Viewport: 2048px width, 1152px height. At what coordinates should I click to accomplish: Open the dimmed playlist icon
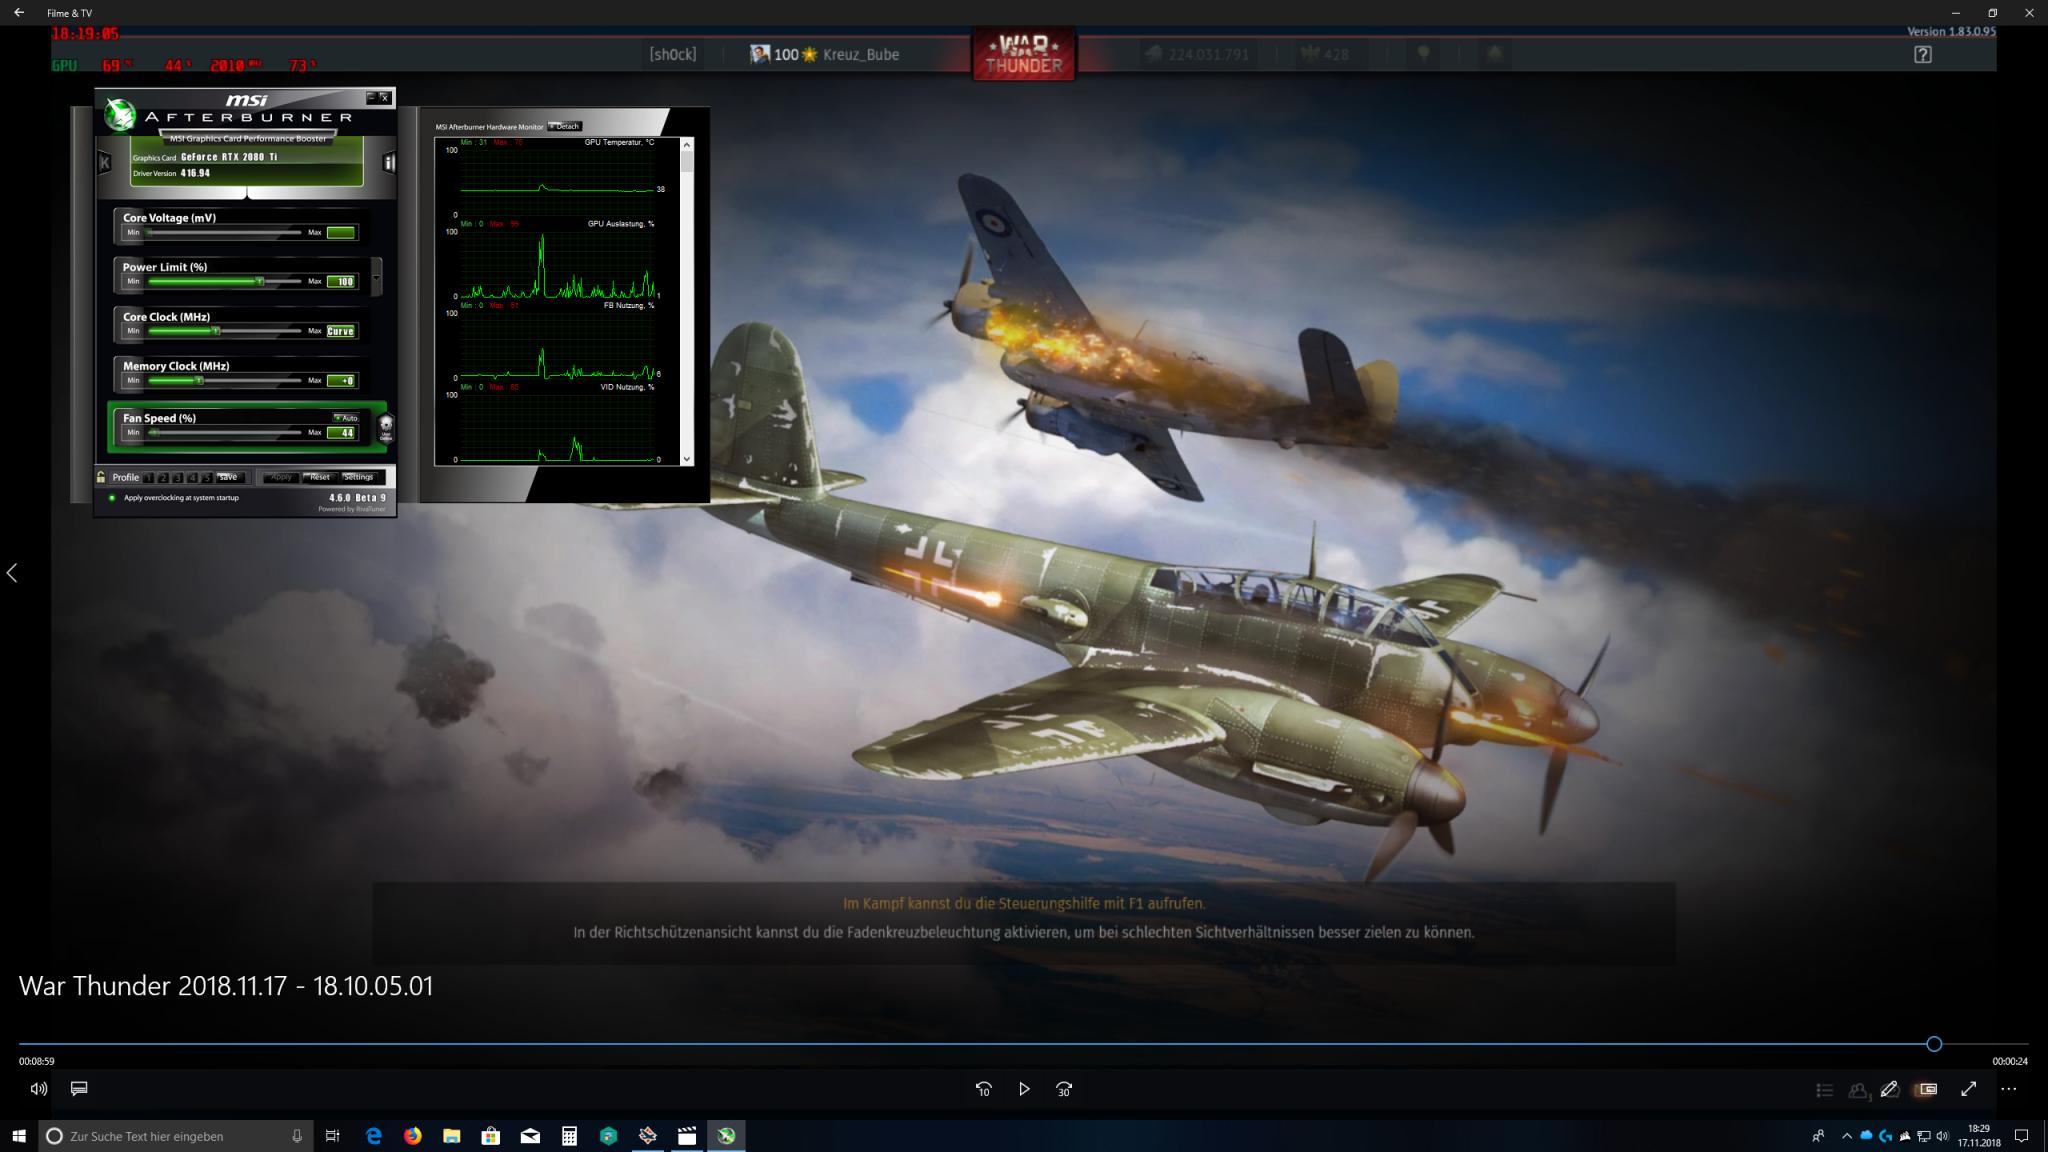click(1825, 1090)
